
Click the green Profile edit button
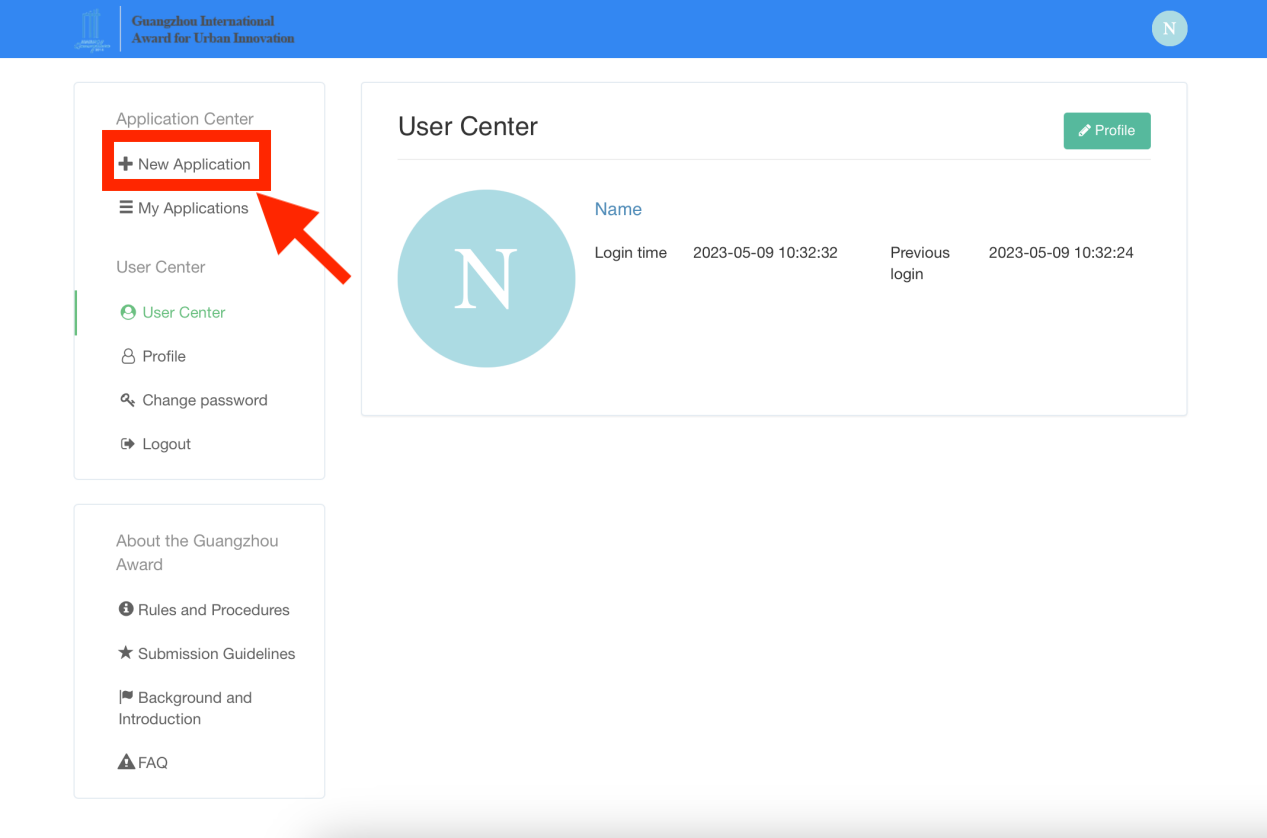tap(1106, 131)
